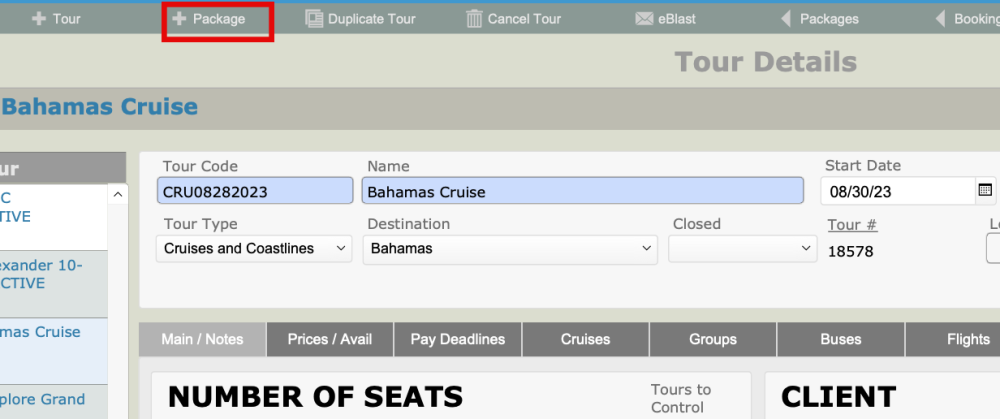Click the Tour Code field
This screenshot has width=1000, height=419.
pos(254,191)
